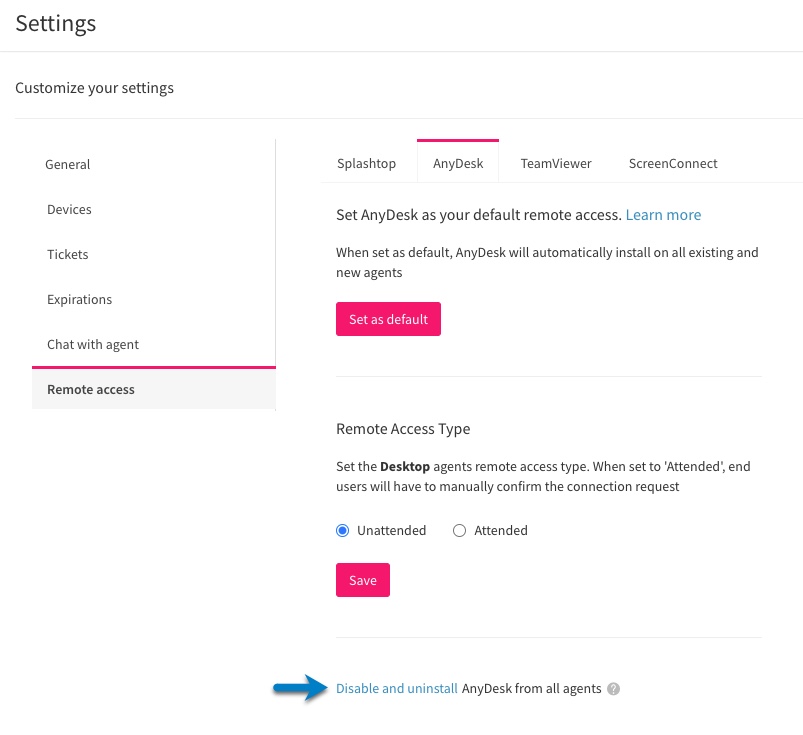Screen dimensions: 803x735
Task: Open Devices settings section
Action: pyautogui.click(x=69, y=209)
